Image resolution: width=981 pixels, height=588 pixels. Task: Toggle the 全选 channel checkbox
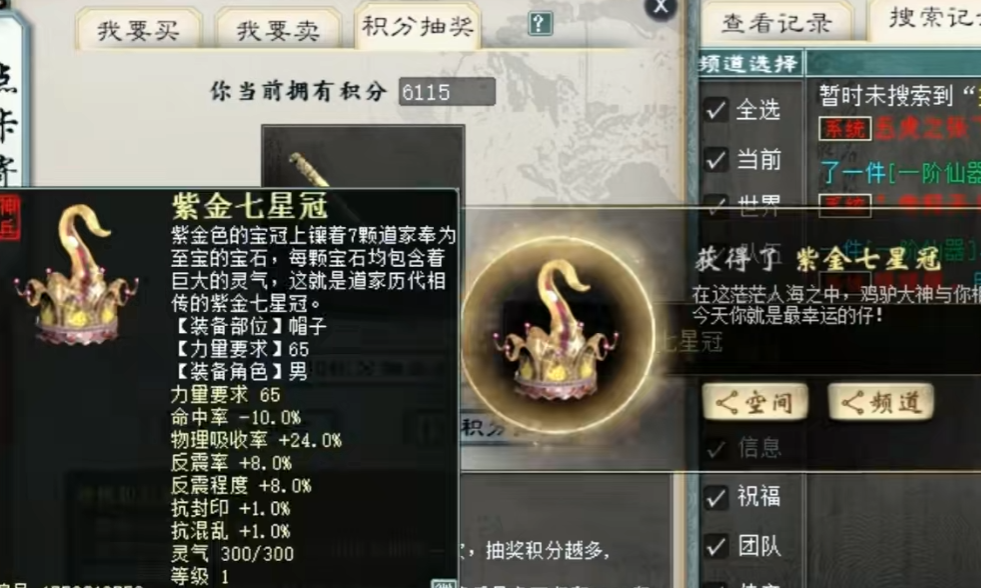coord(716,110)
